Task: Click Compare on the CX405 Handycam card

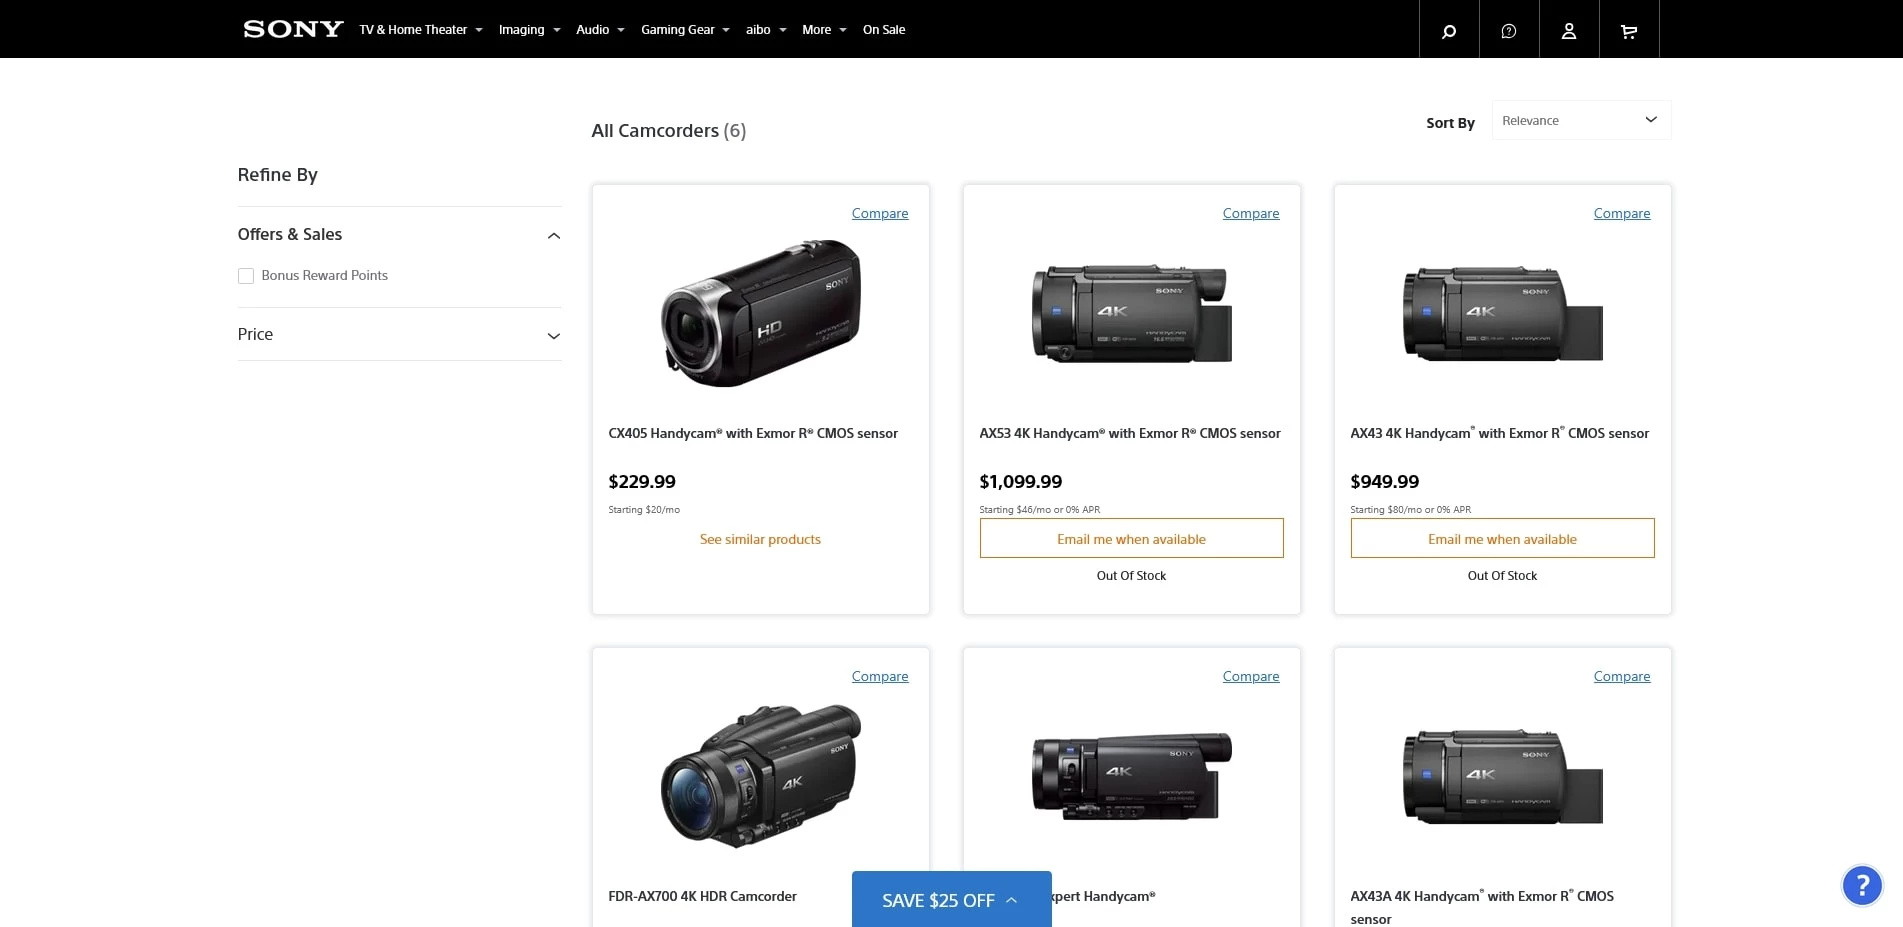Action: point(880,213)
